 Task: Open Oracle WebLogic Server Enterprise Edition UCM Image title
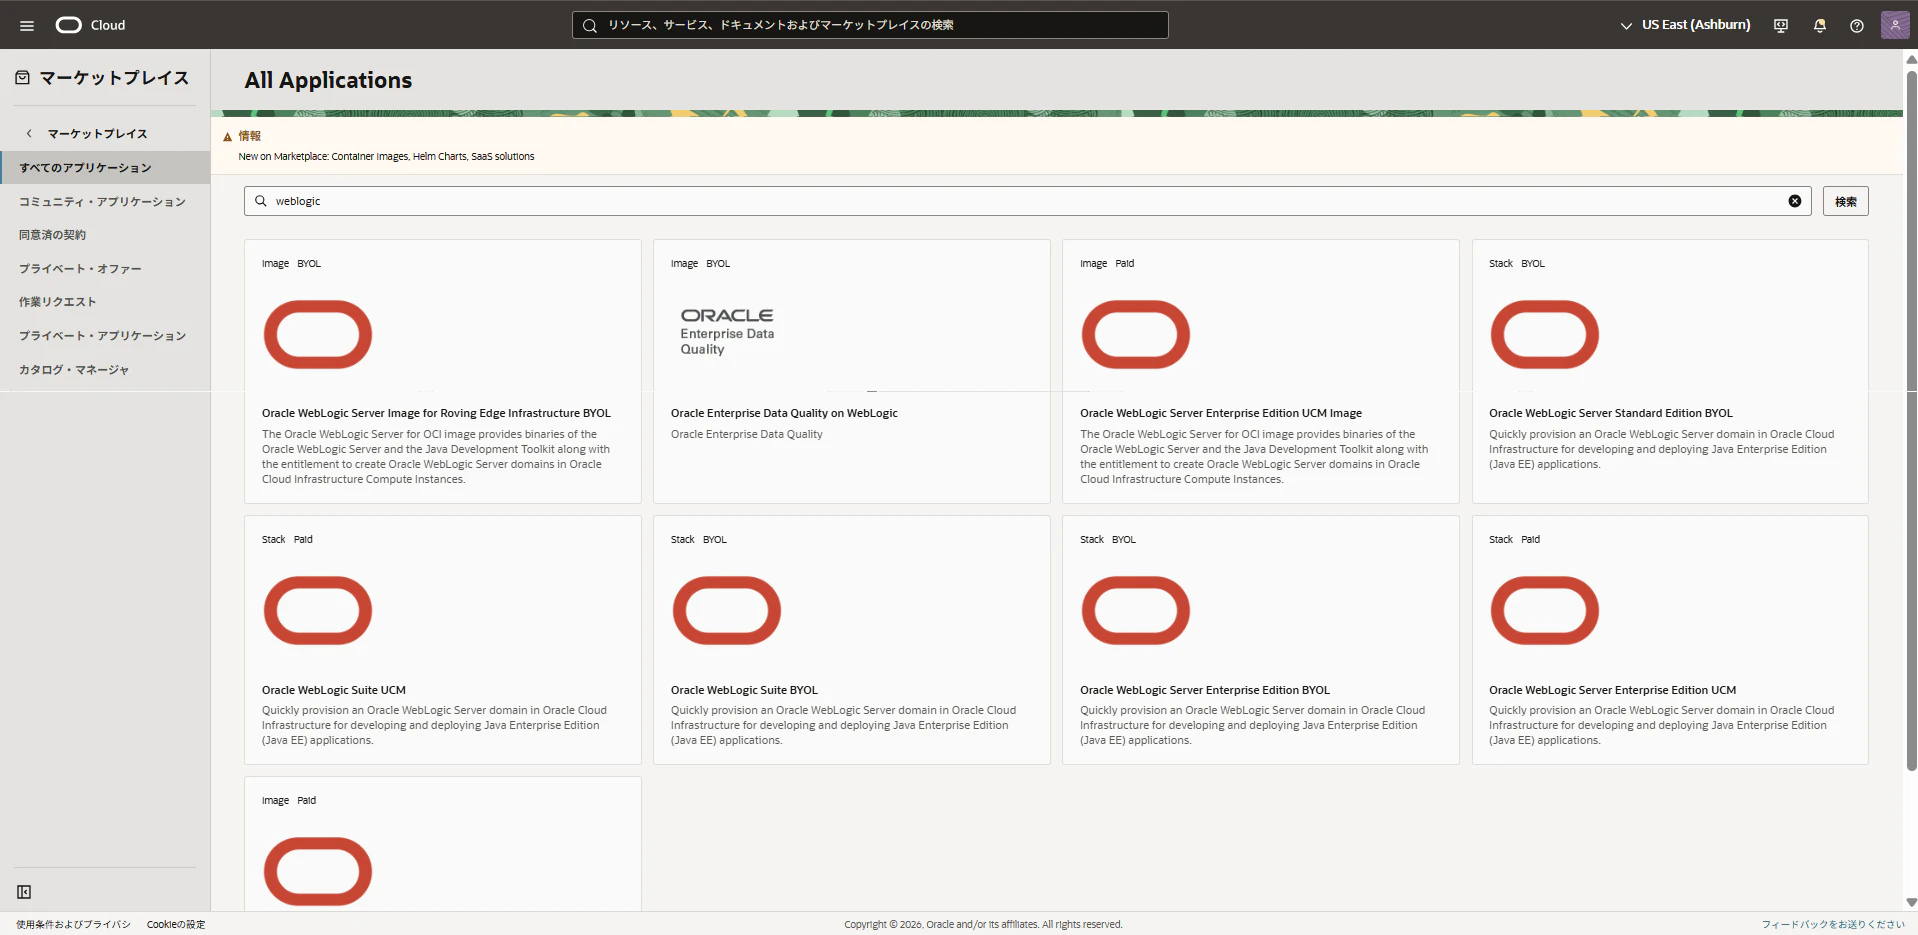[x=1221, y=413]
